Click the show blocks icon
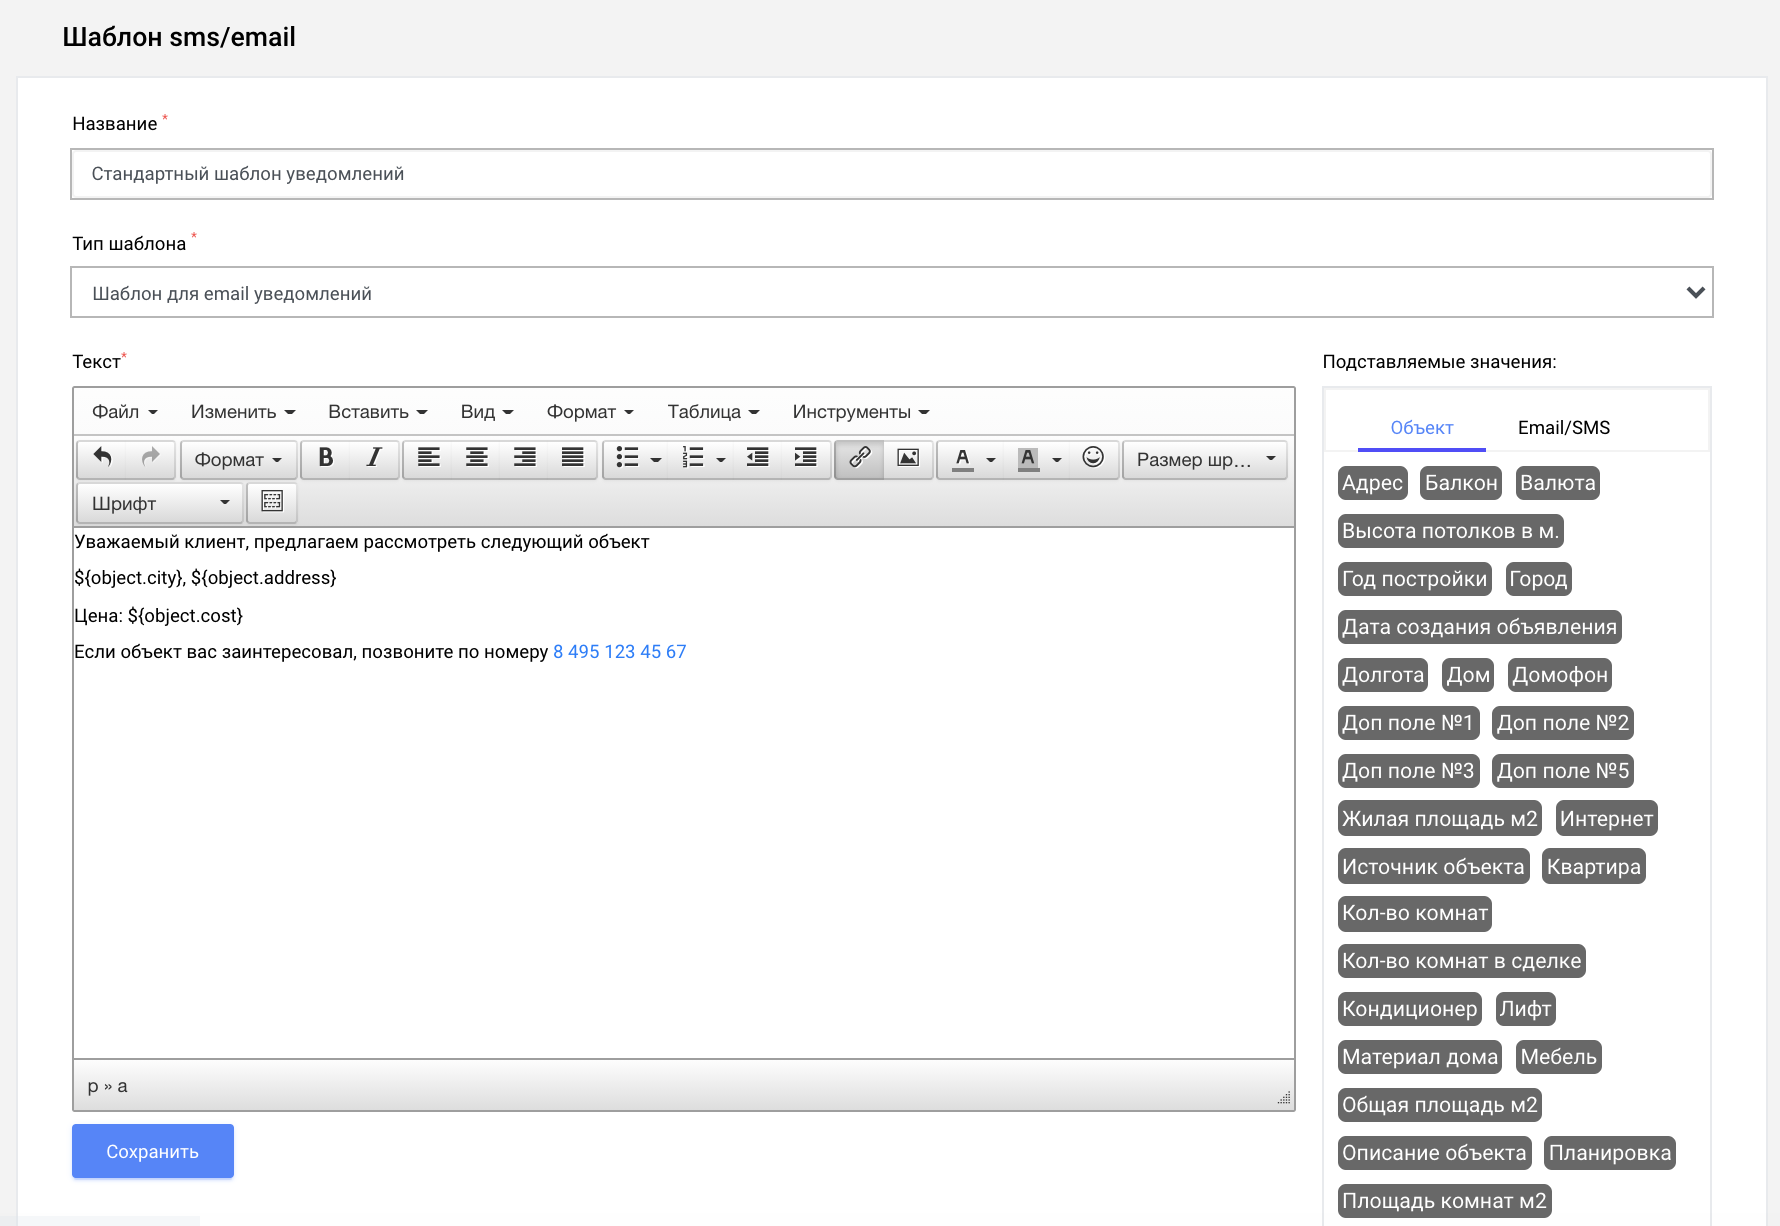 (x=272, y=502)
